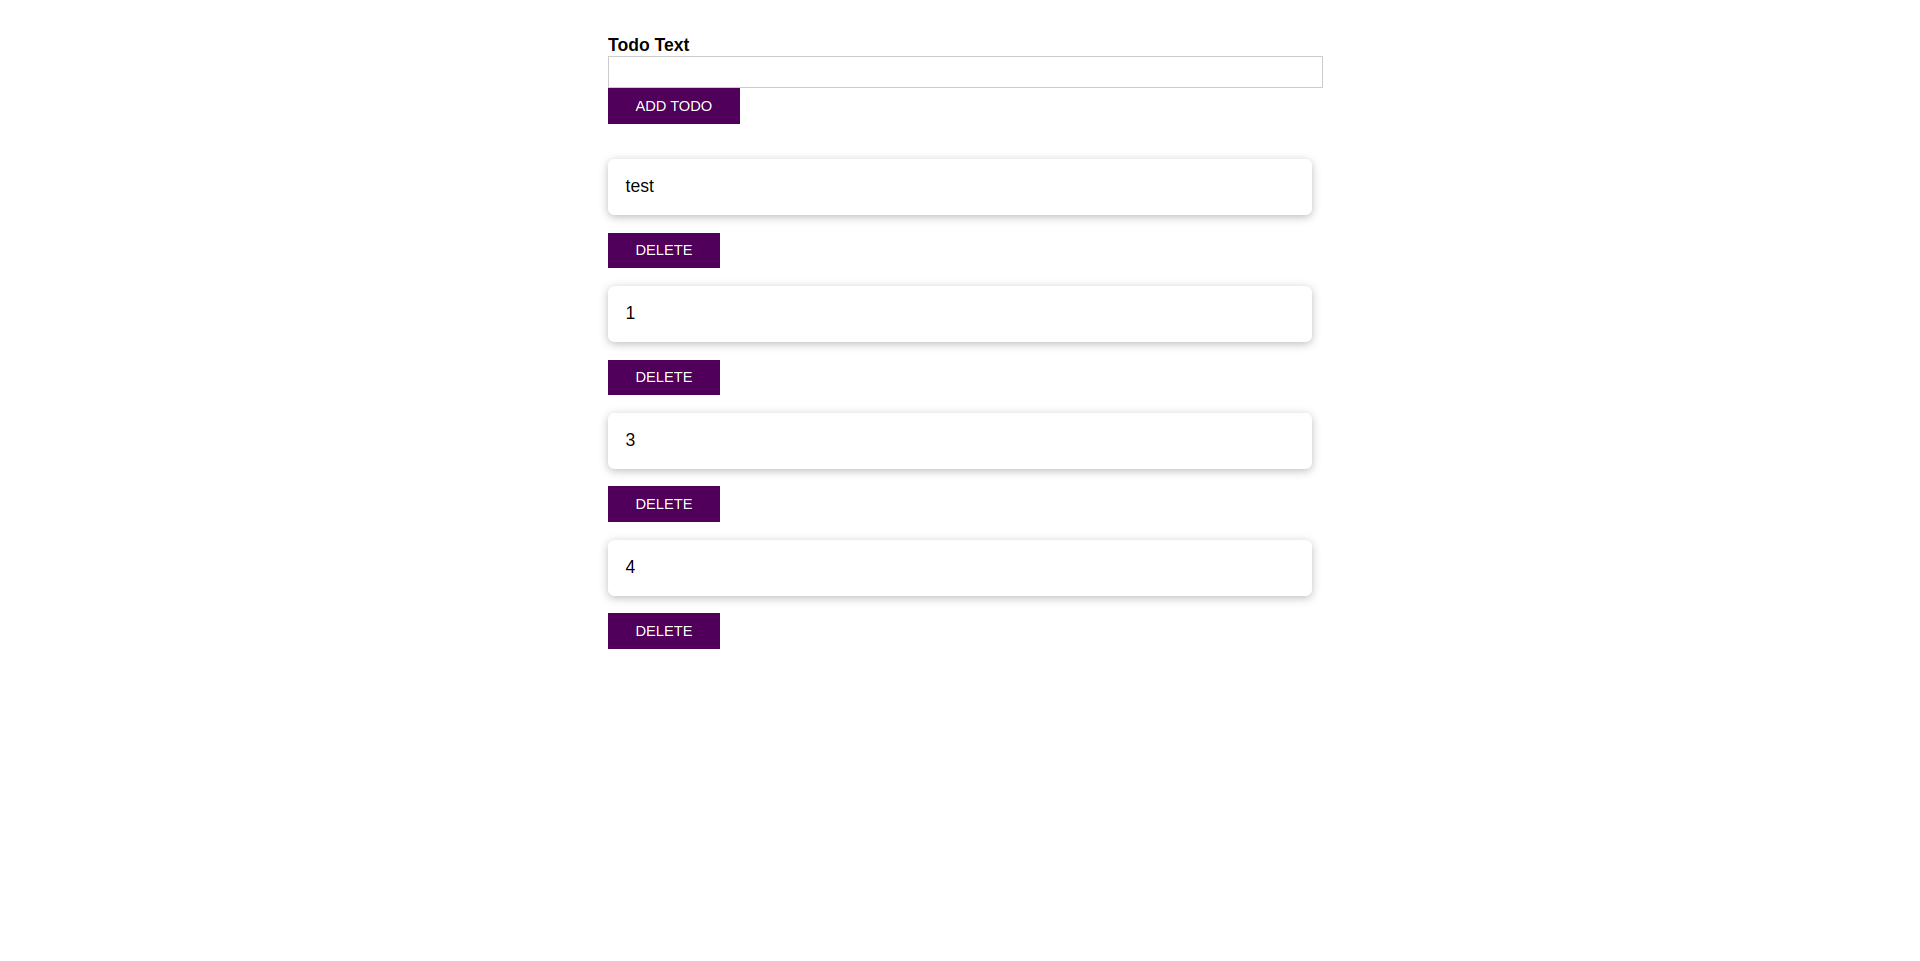This screenshot has height=961, width=1920.
Task: Focus the empty text box below Todo Text
Action: (963, 72)
